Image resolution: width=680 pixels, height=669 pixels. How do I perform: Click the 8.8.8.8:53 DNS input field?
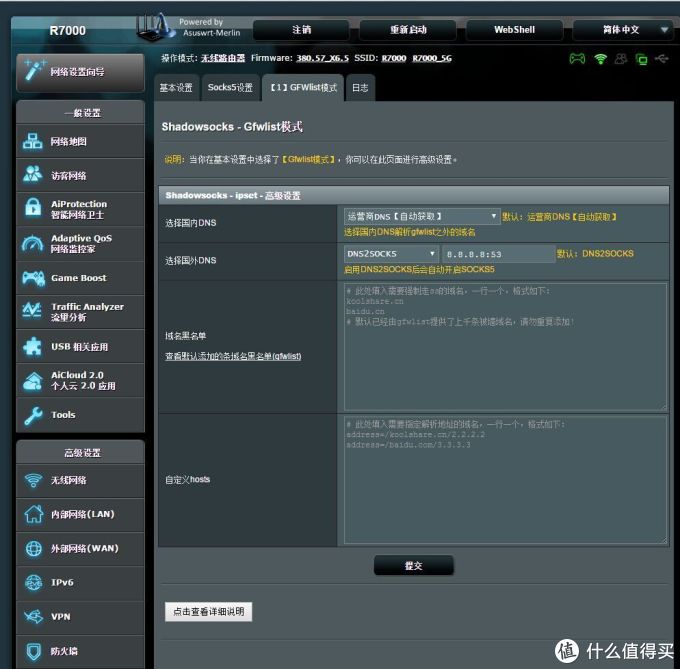(498, 254)
